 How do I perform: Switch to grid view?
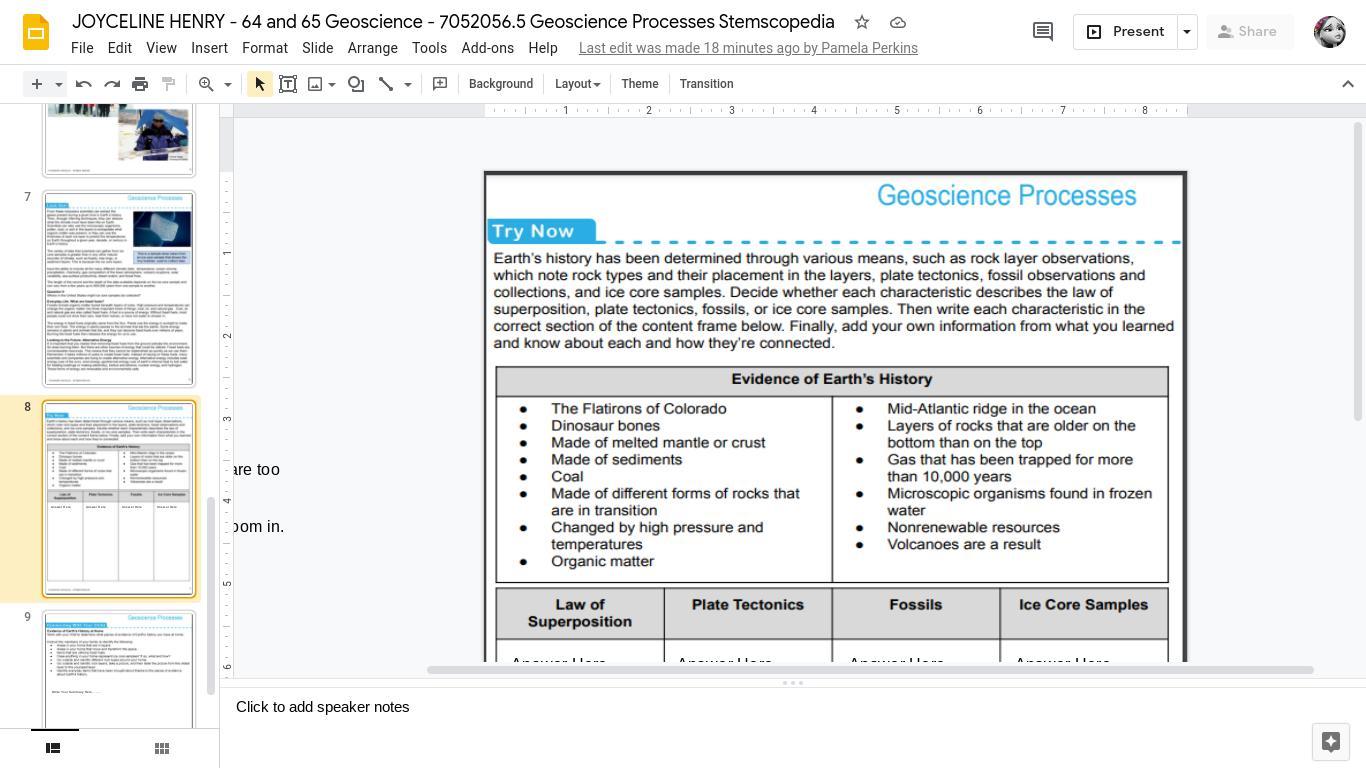[x=162, y=748]
